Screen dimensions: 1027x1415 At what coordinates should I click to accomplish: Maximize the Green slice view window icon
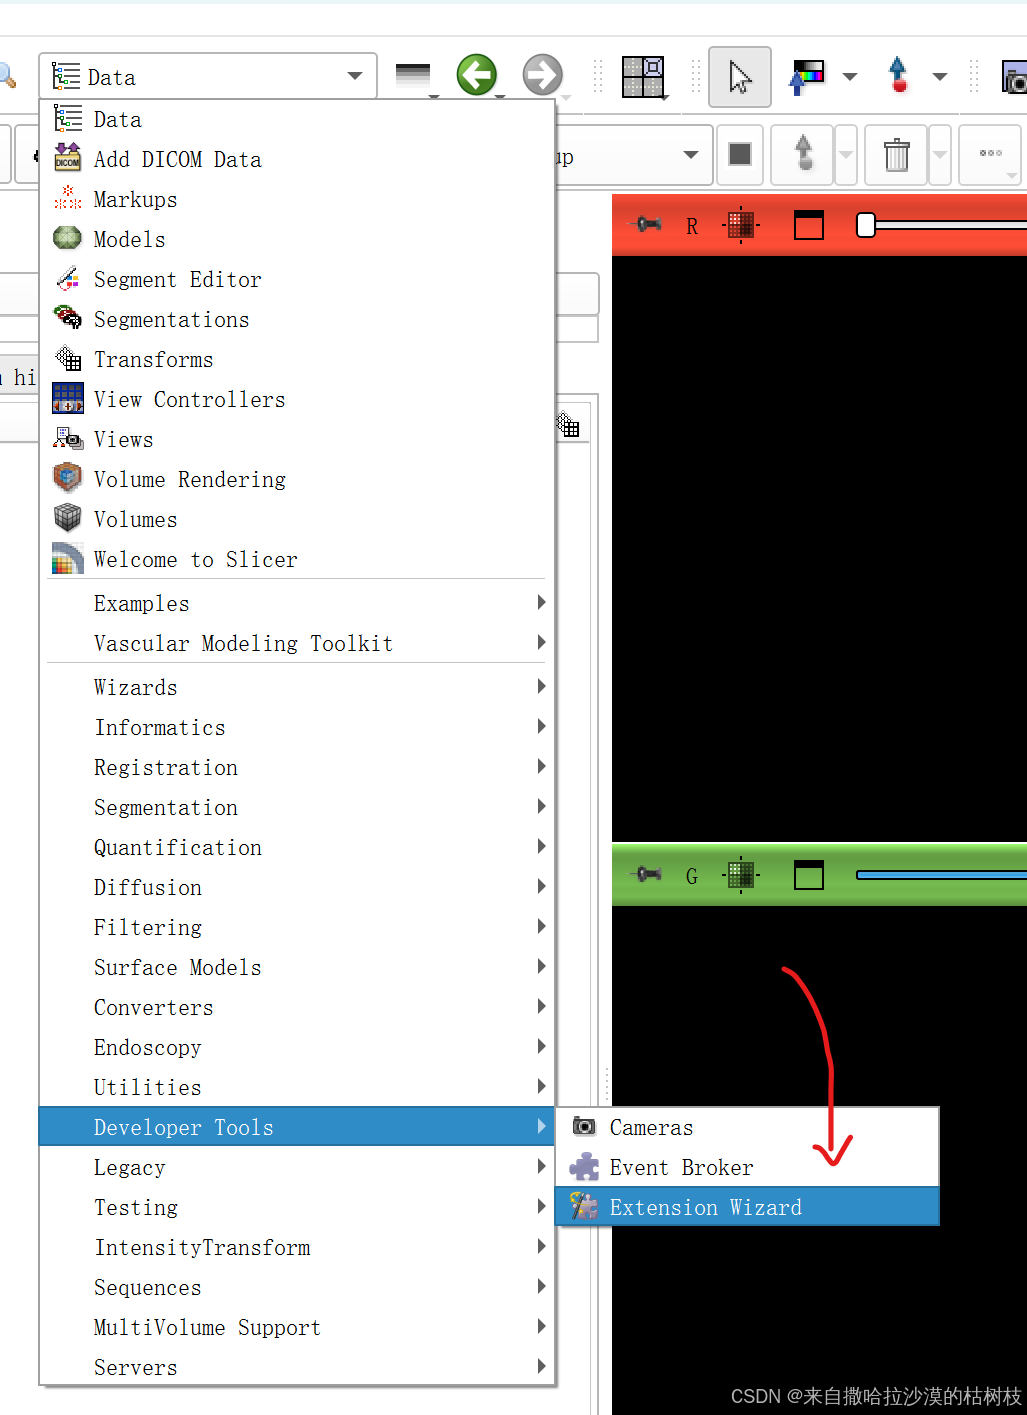coord(809,875)
